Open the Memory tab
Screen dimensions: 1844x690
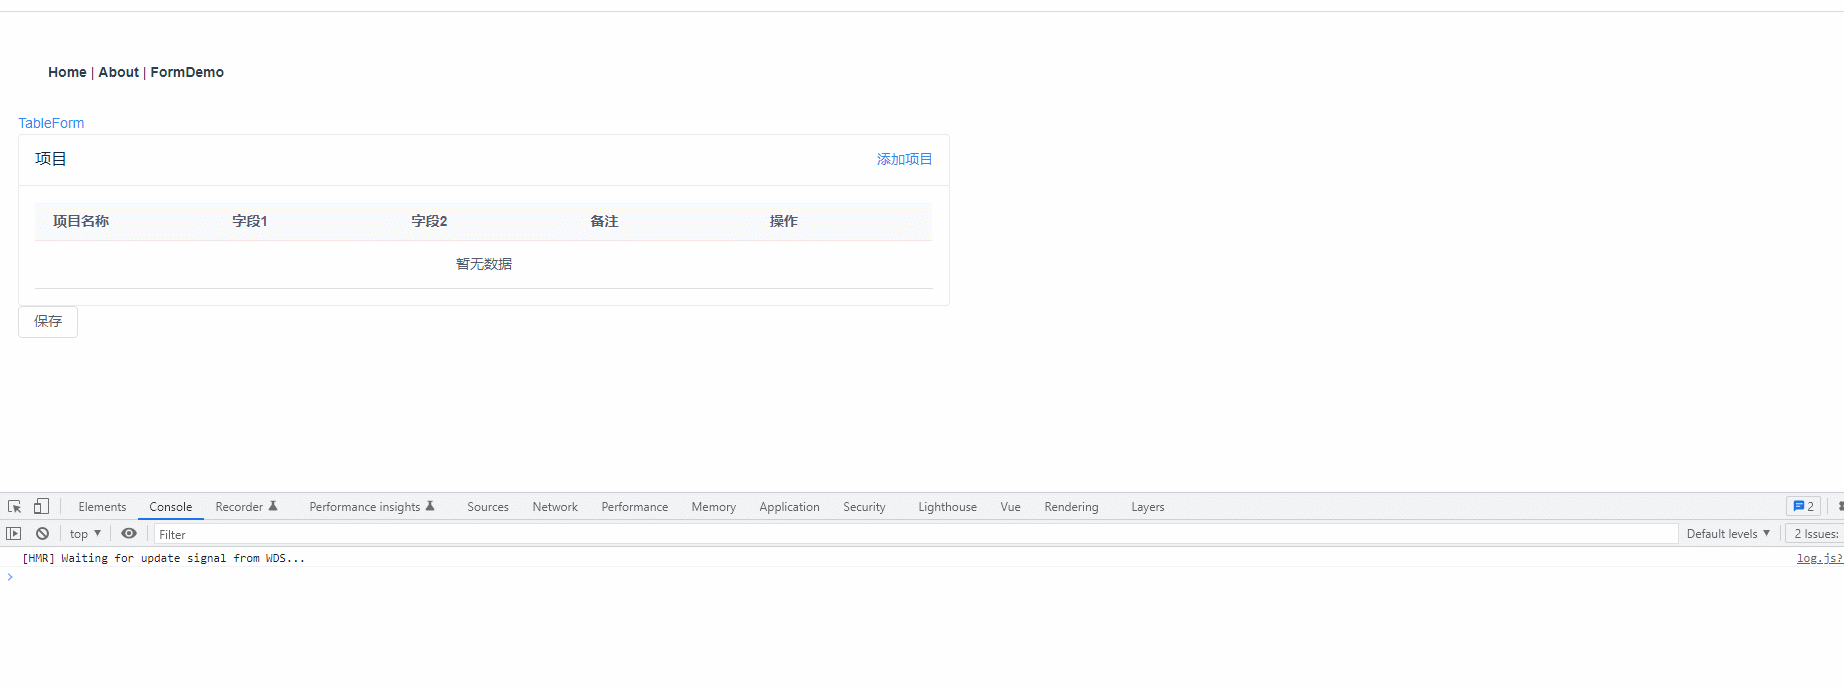713,507
